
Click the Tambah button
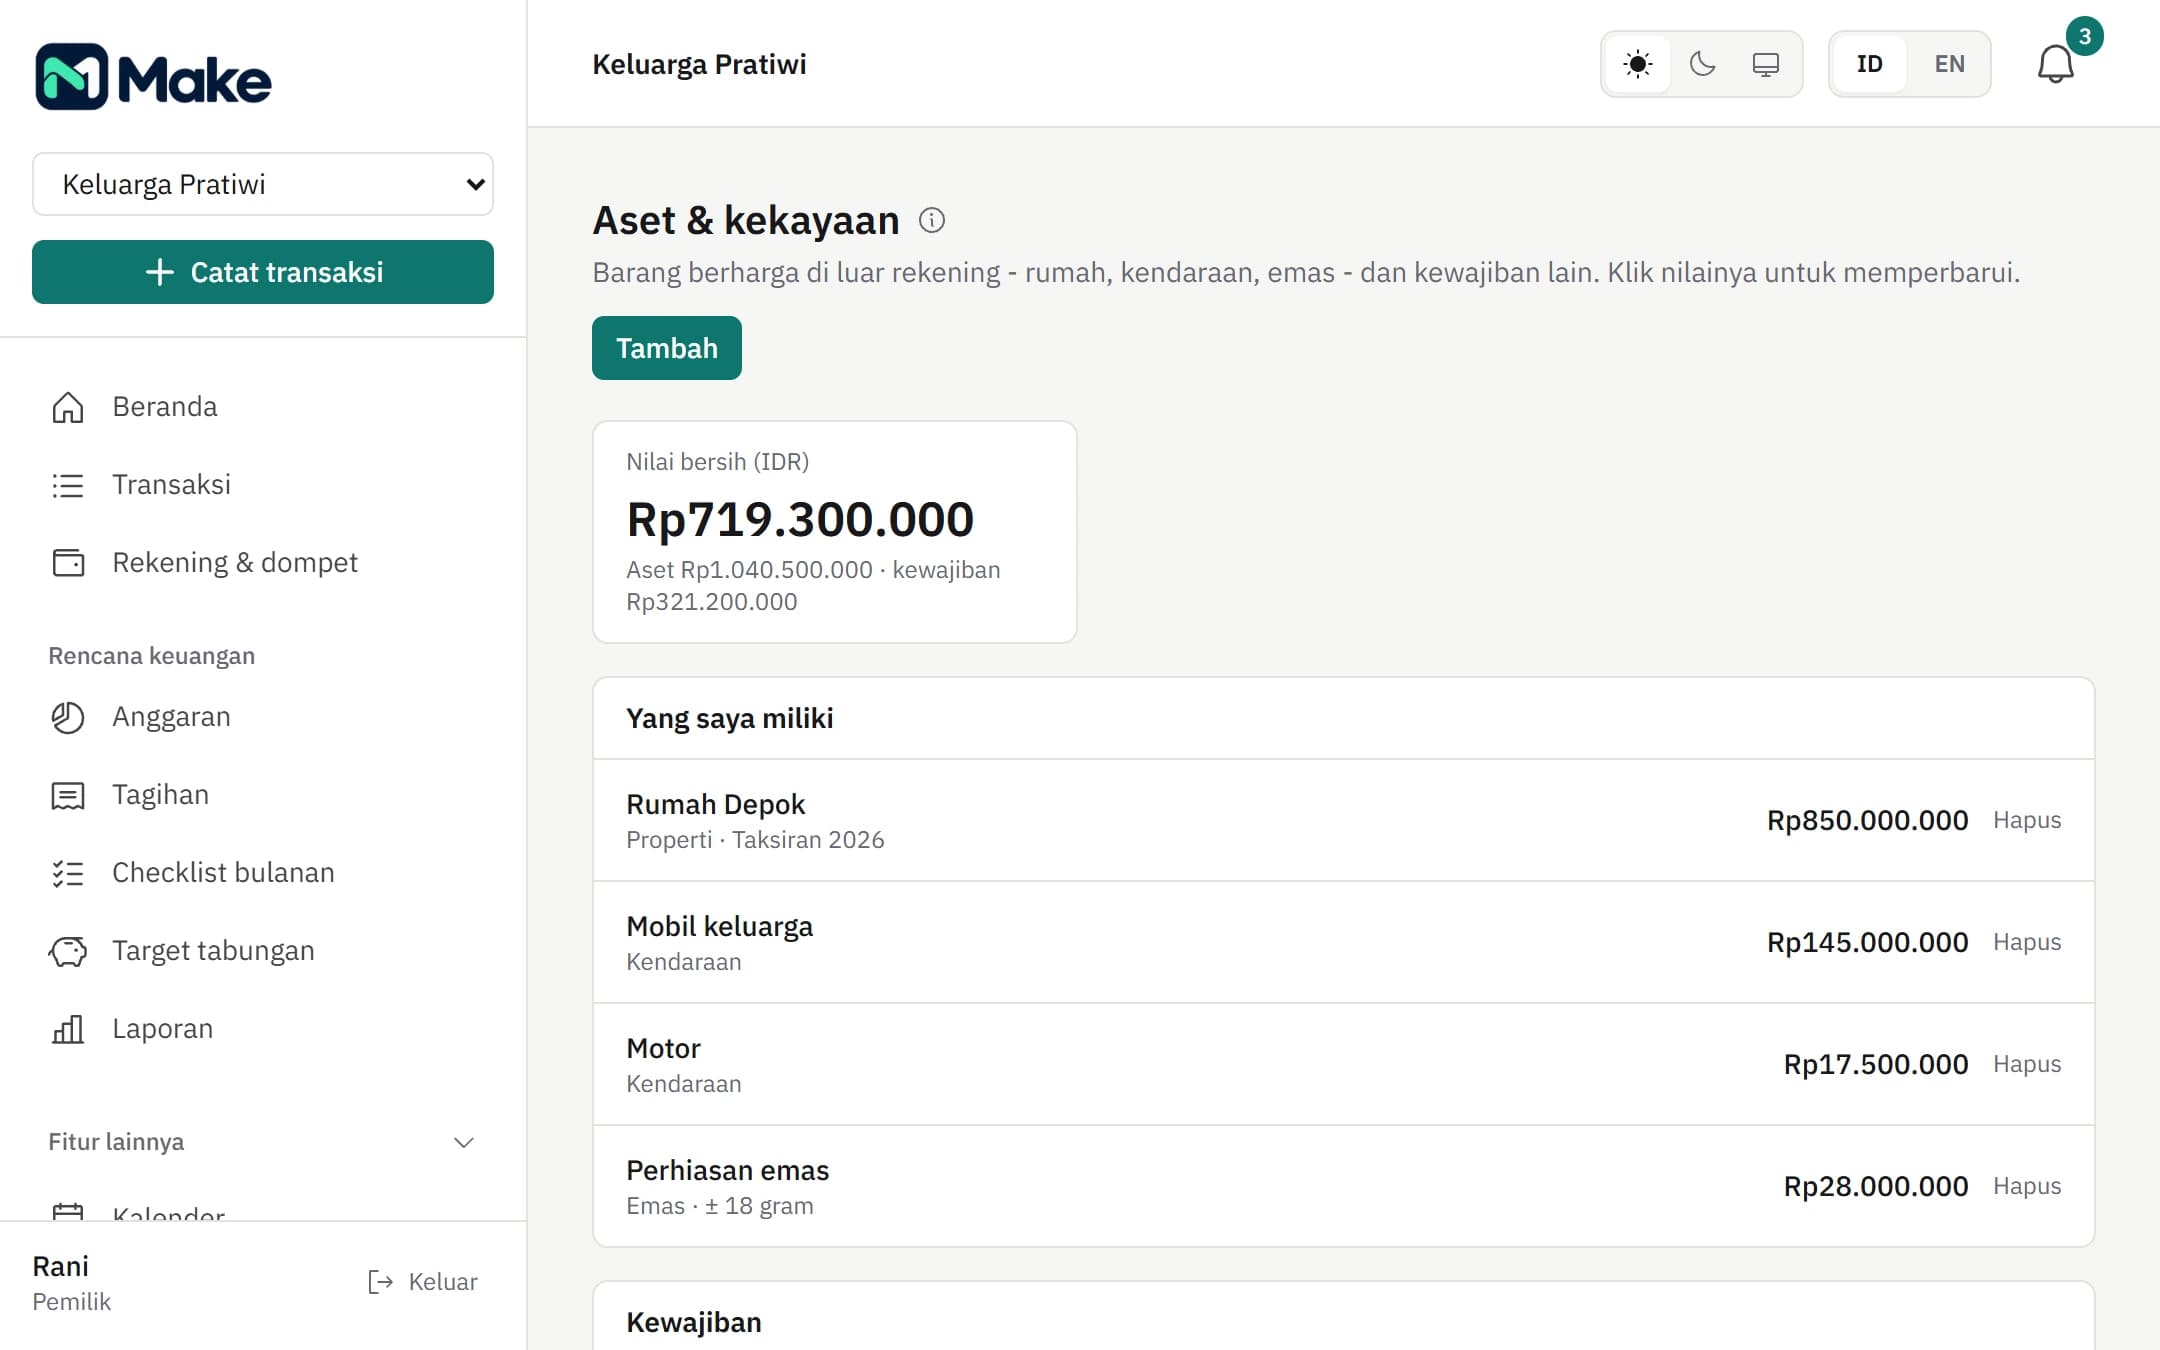pyautogui.click(x=667, y=348)
